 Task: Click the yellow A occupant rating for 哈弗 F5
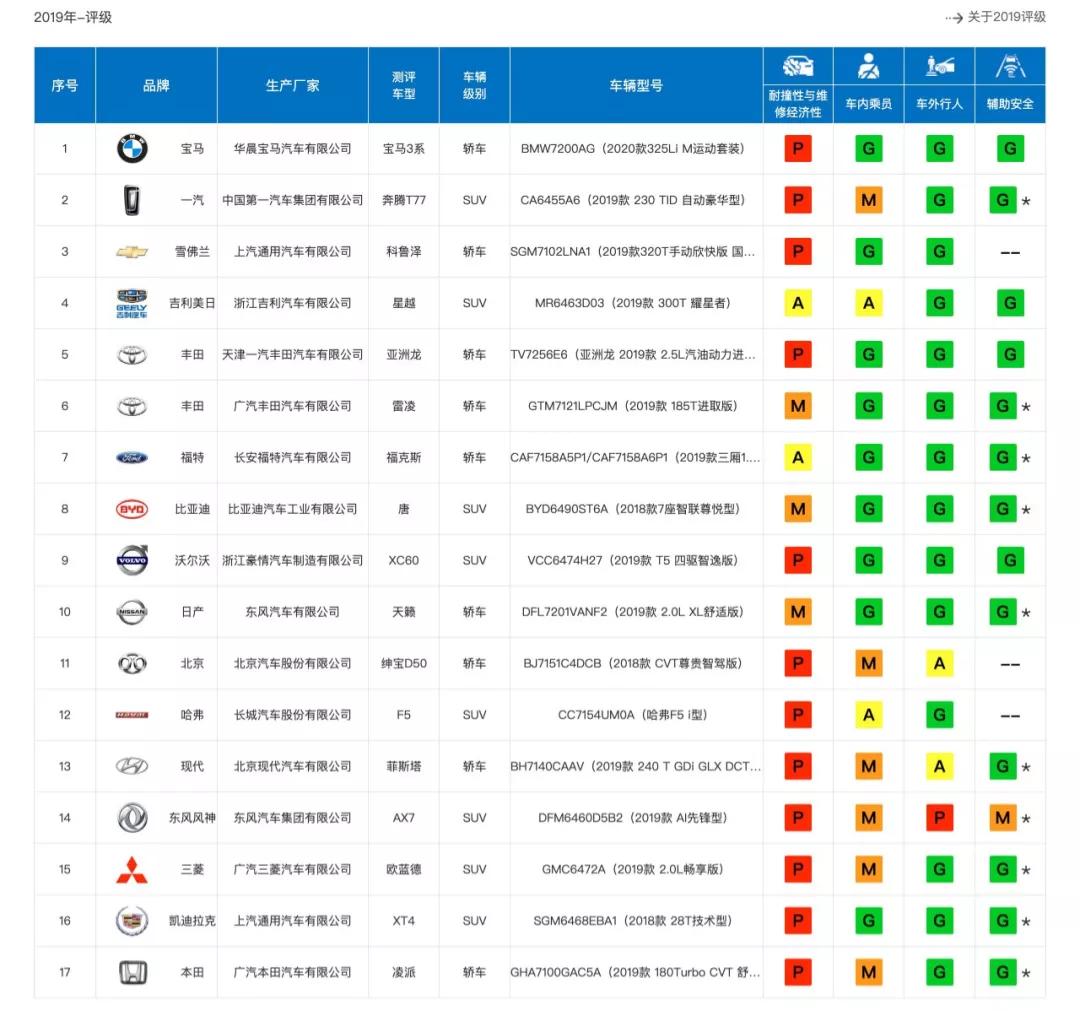pyautogui.click(x=869, y=716)
